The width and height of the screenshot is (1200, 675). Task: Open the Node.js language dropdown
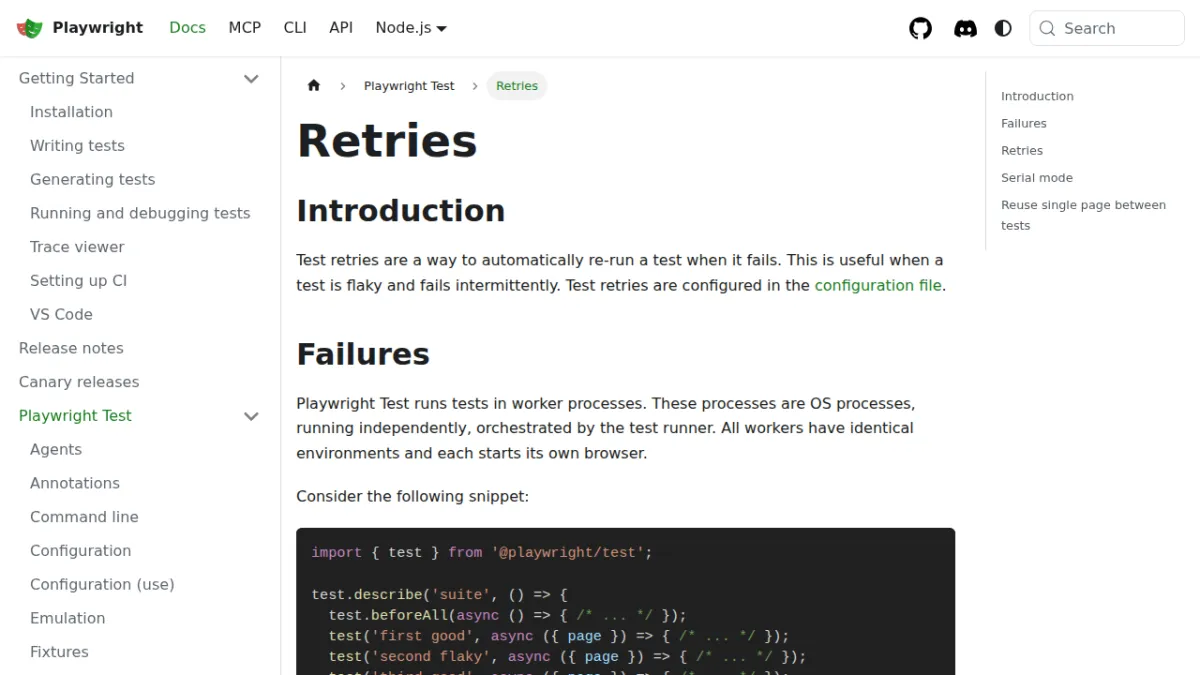[411, 28]
